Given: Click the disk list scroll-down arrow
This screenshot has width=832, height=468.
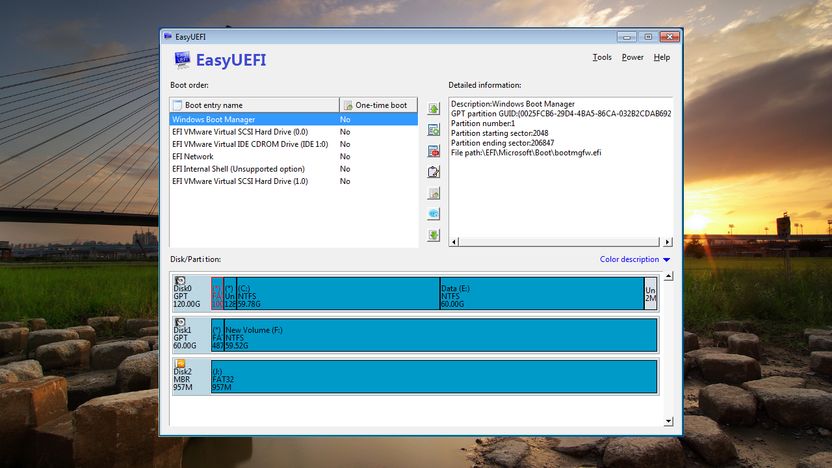Looking at the screenshot, I should point(669,421).
